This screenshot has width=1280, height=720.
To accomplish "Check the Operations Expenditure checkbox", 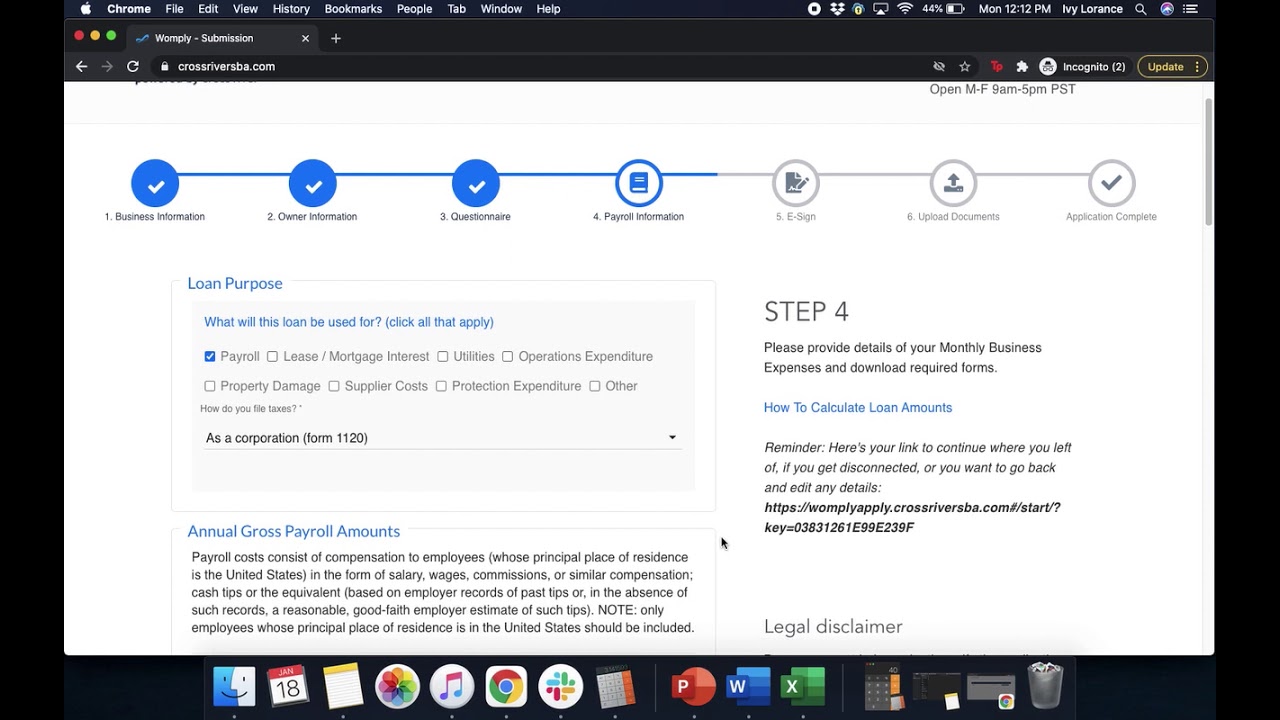I will [x=508, y=357].
